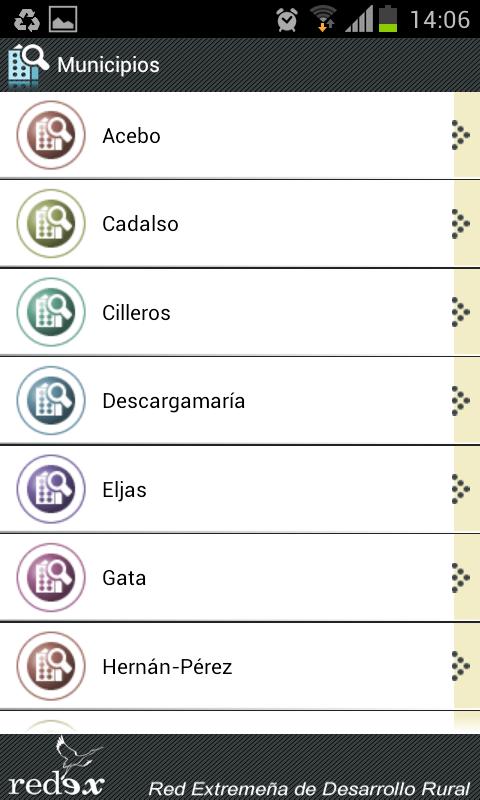Tap the blue Descargamaría municipality icon
The image size is (480, 800).
pos(51,401)
